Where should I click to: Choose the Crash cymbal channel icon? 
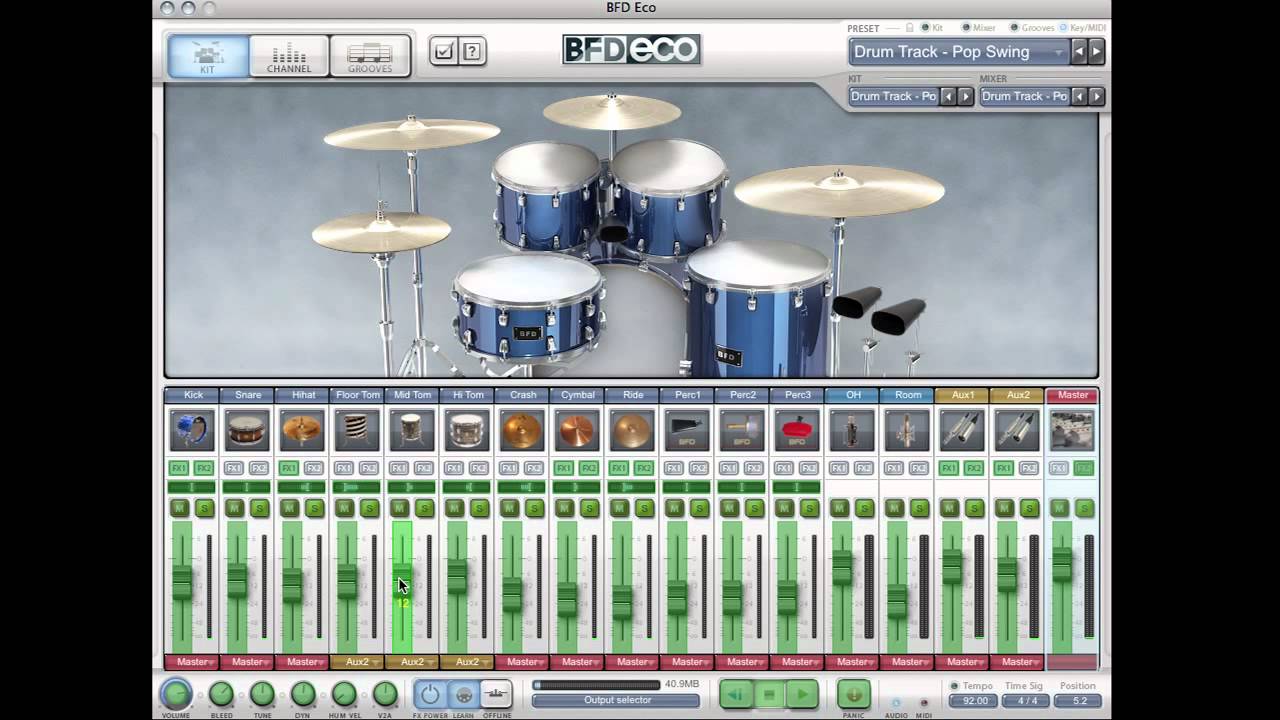tap(522, 430)
